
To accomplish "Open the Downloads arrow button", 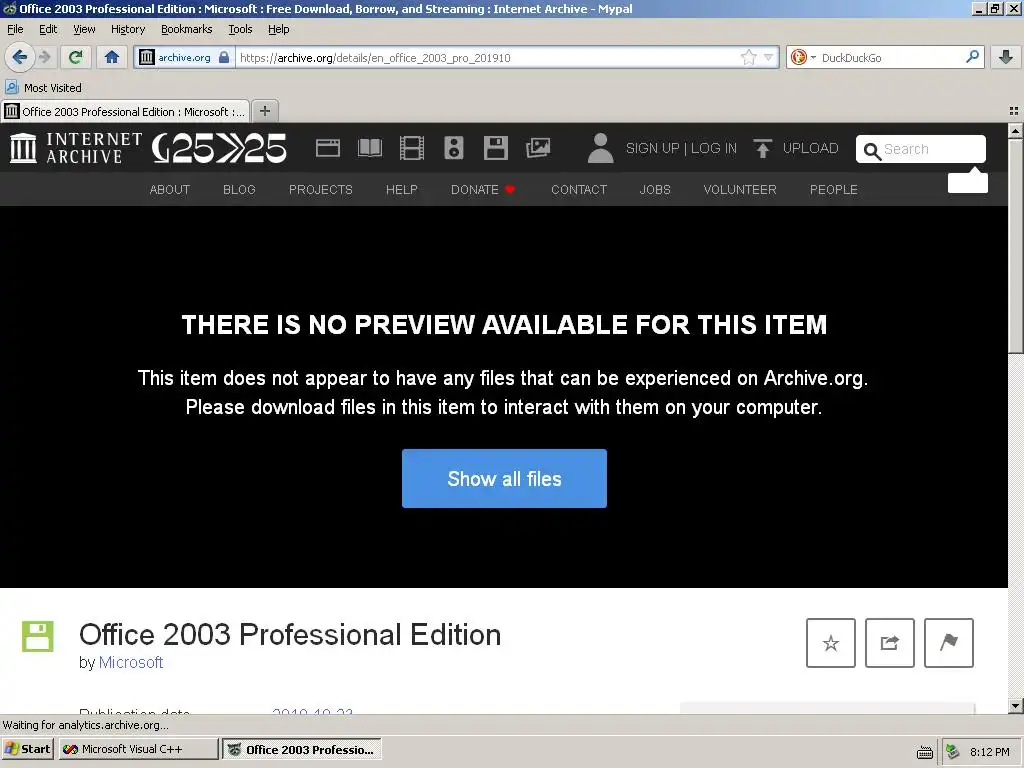I will pos(1006,57).
